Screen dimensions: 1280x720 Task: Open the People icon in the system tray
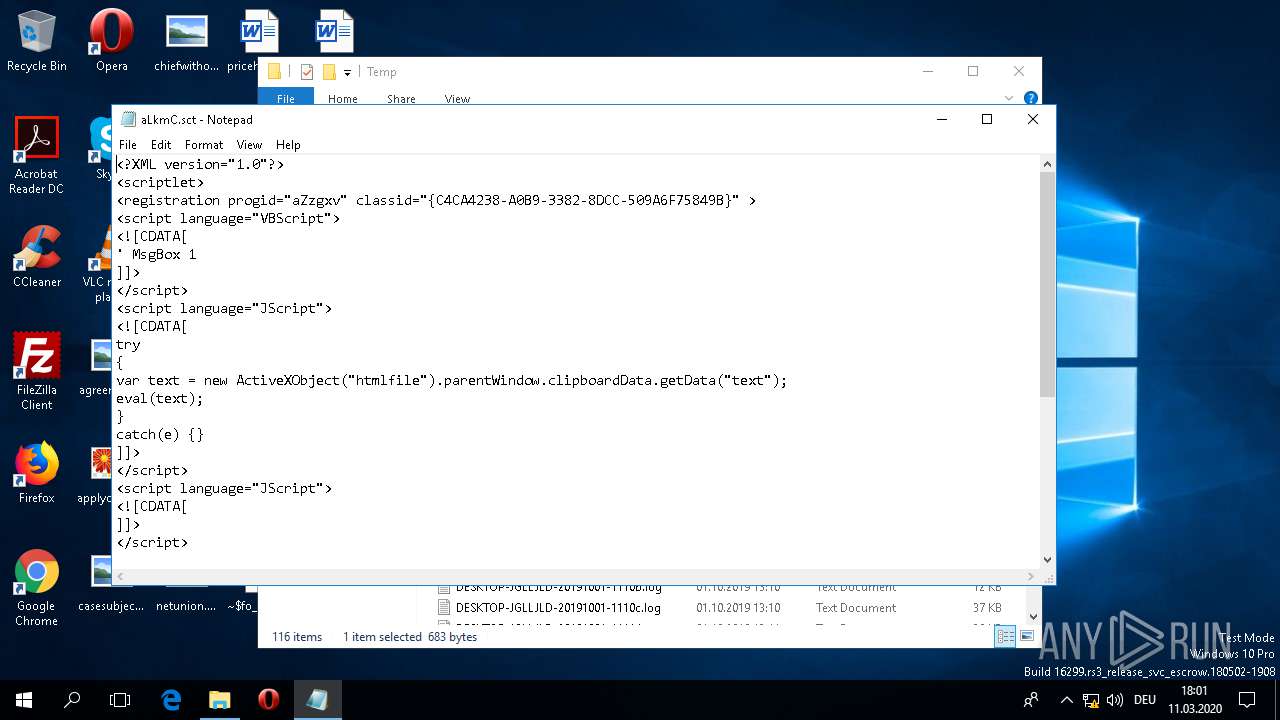pyautogui.click(x=1031, y=700)
